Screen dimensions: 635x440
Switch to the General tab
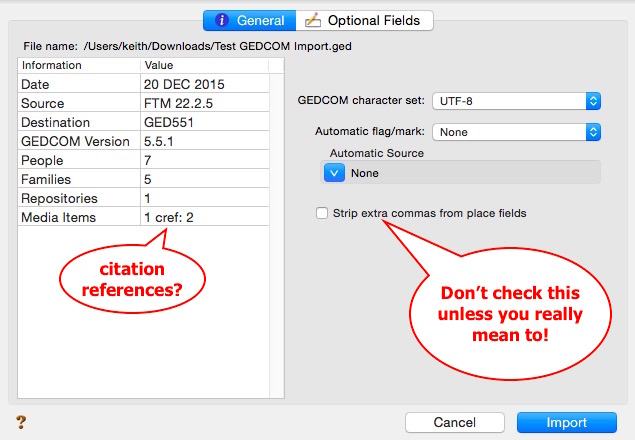coord(249,20)
